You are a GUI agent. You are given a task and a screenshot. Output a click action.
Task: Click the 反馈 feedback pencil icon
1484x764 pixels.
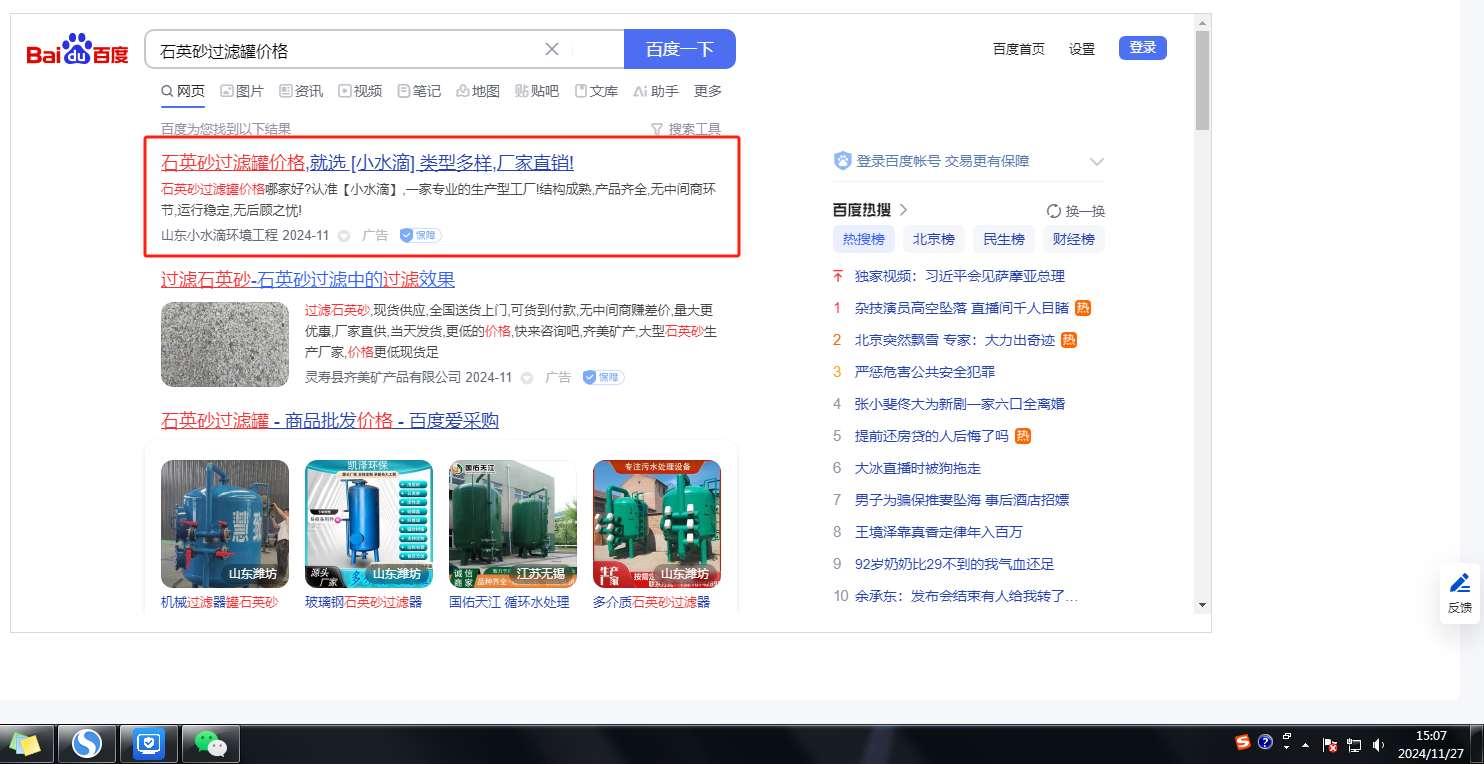[1459, 583]
